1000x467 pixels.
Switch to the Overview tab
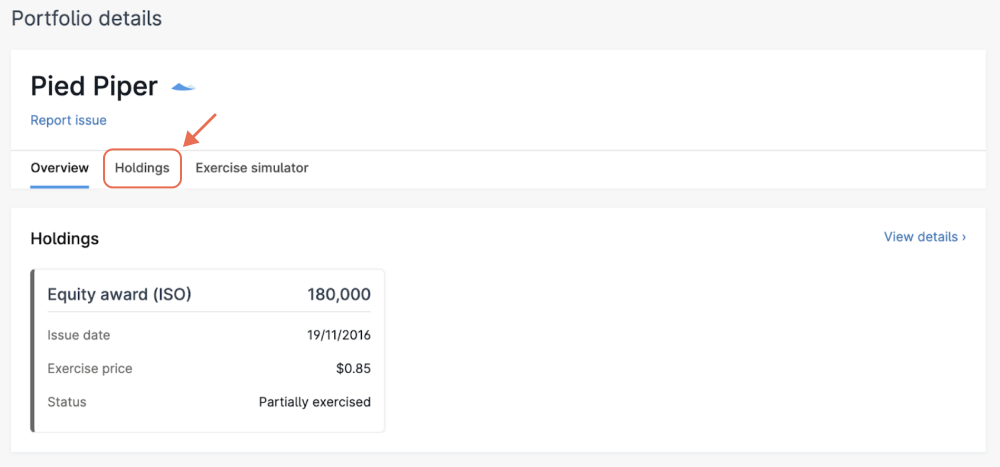click(x=59, y=168)
